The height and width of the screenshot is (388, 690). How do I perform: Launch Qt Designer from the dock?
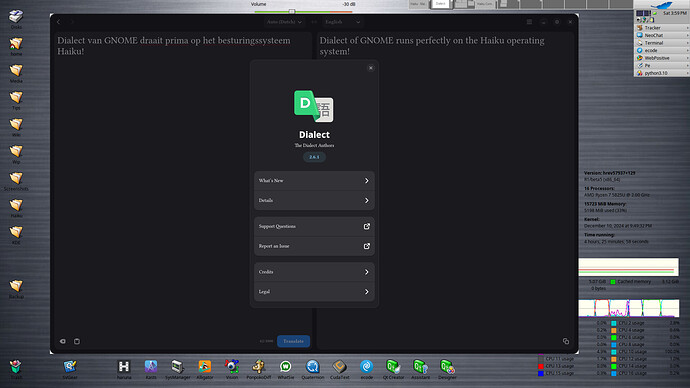[x=447, y=369]
